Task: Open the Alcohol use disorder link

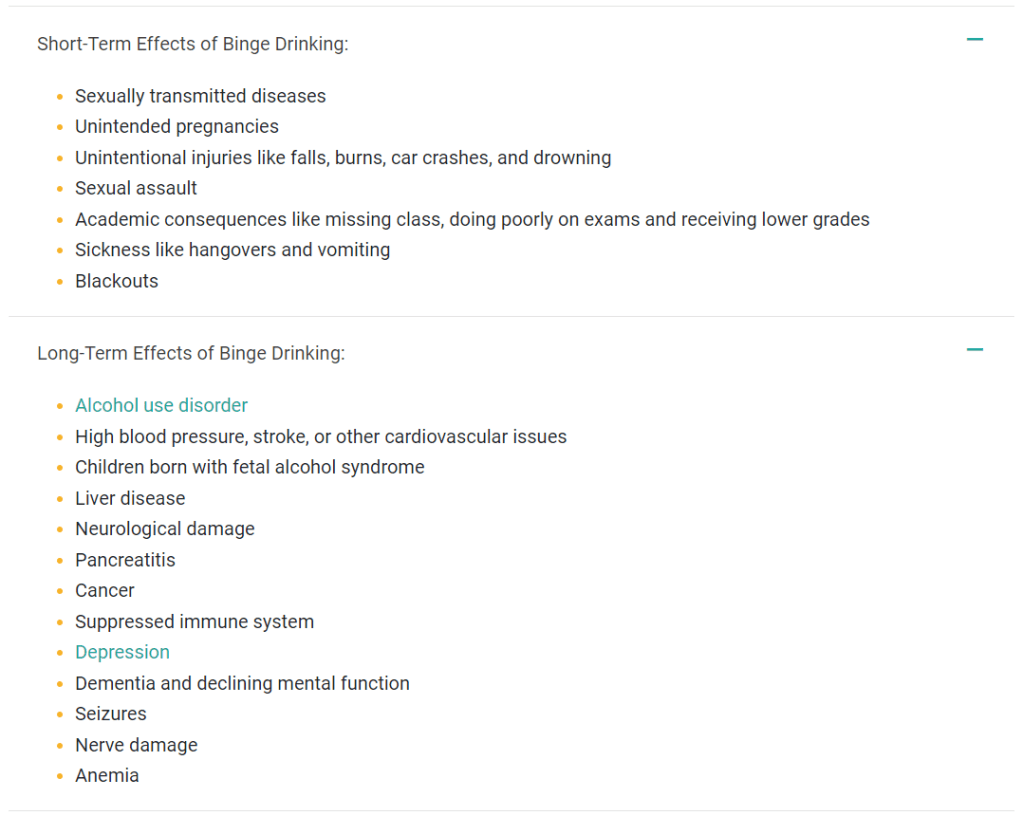Action: [x=161, y=405]
